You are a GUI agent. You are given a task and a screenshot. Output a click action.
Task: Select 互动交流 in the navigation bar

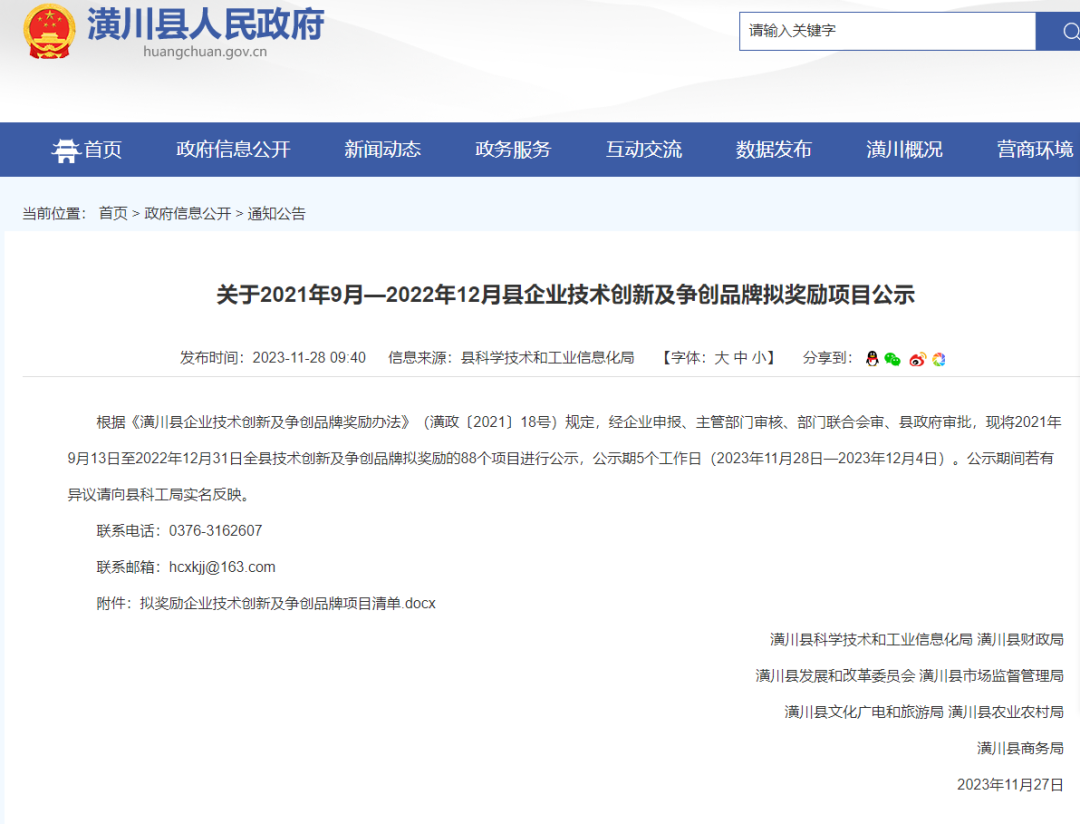pos(644,150)
